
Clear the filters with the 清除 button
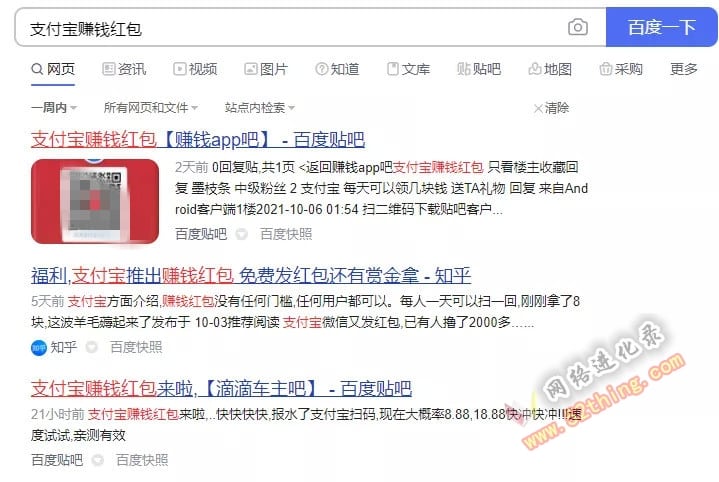click(x=552, y=108)
